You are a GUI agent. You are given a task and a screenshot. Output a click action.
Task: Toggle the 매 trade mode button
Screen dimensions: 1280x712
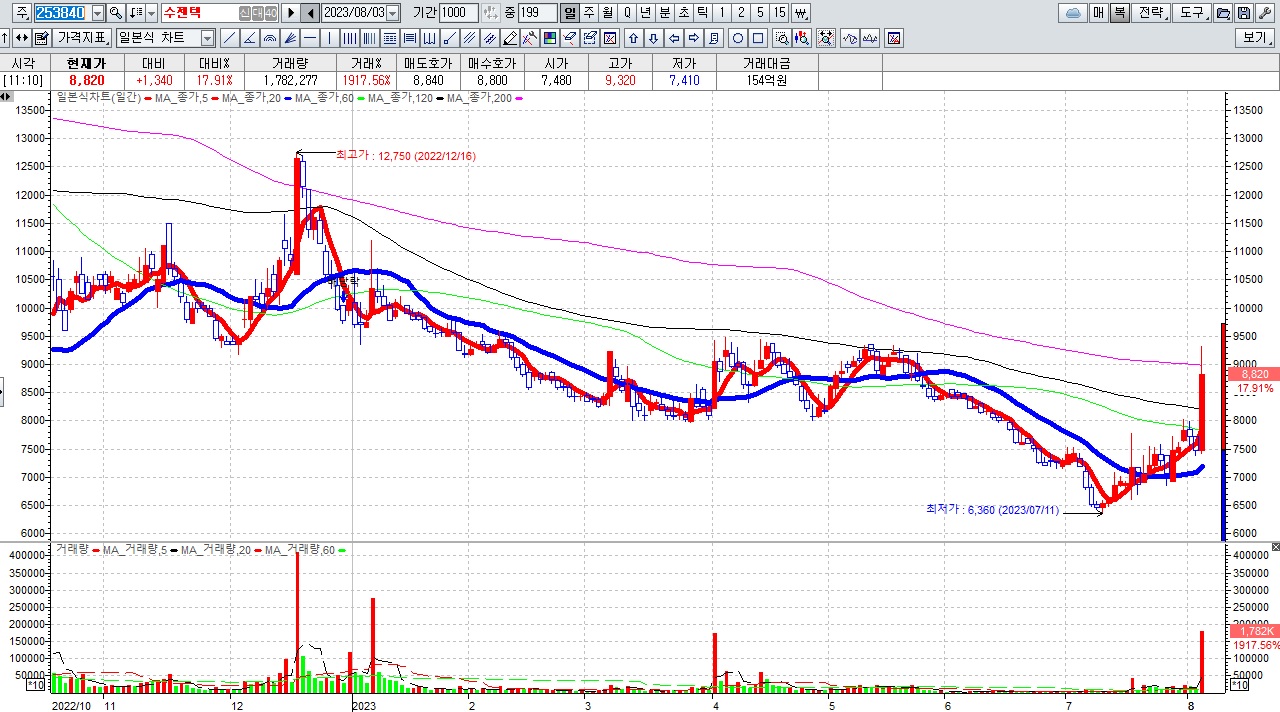point(1099,13)
